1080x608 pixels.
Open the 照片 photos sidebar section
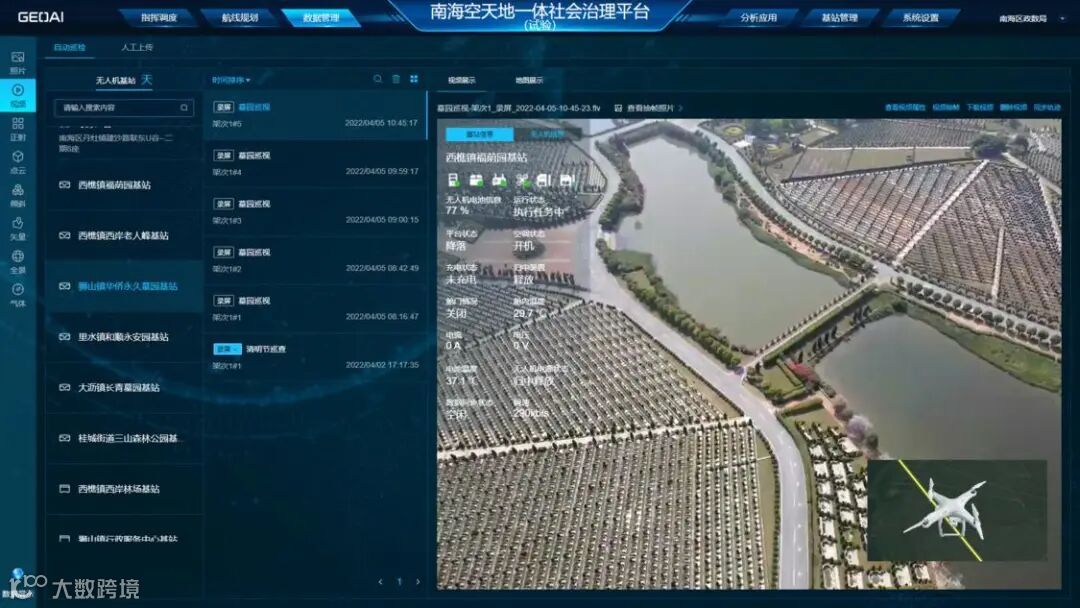click(18, 62)
